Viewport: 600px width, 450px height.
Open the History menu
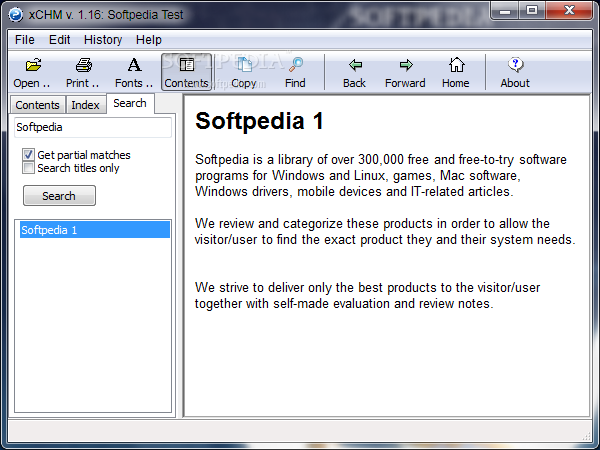pos(103,40)
